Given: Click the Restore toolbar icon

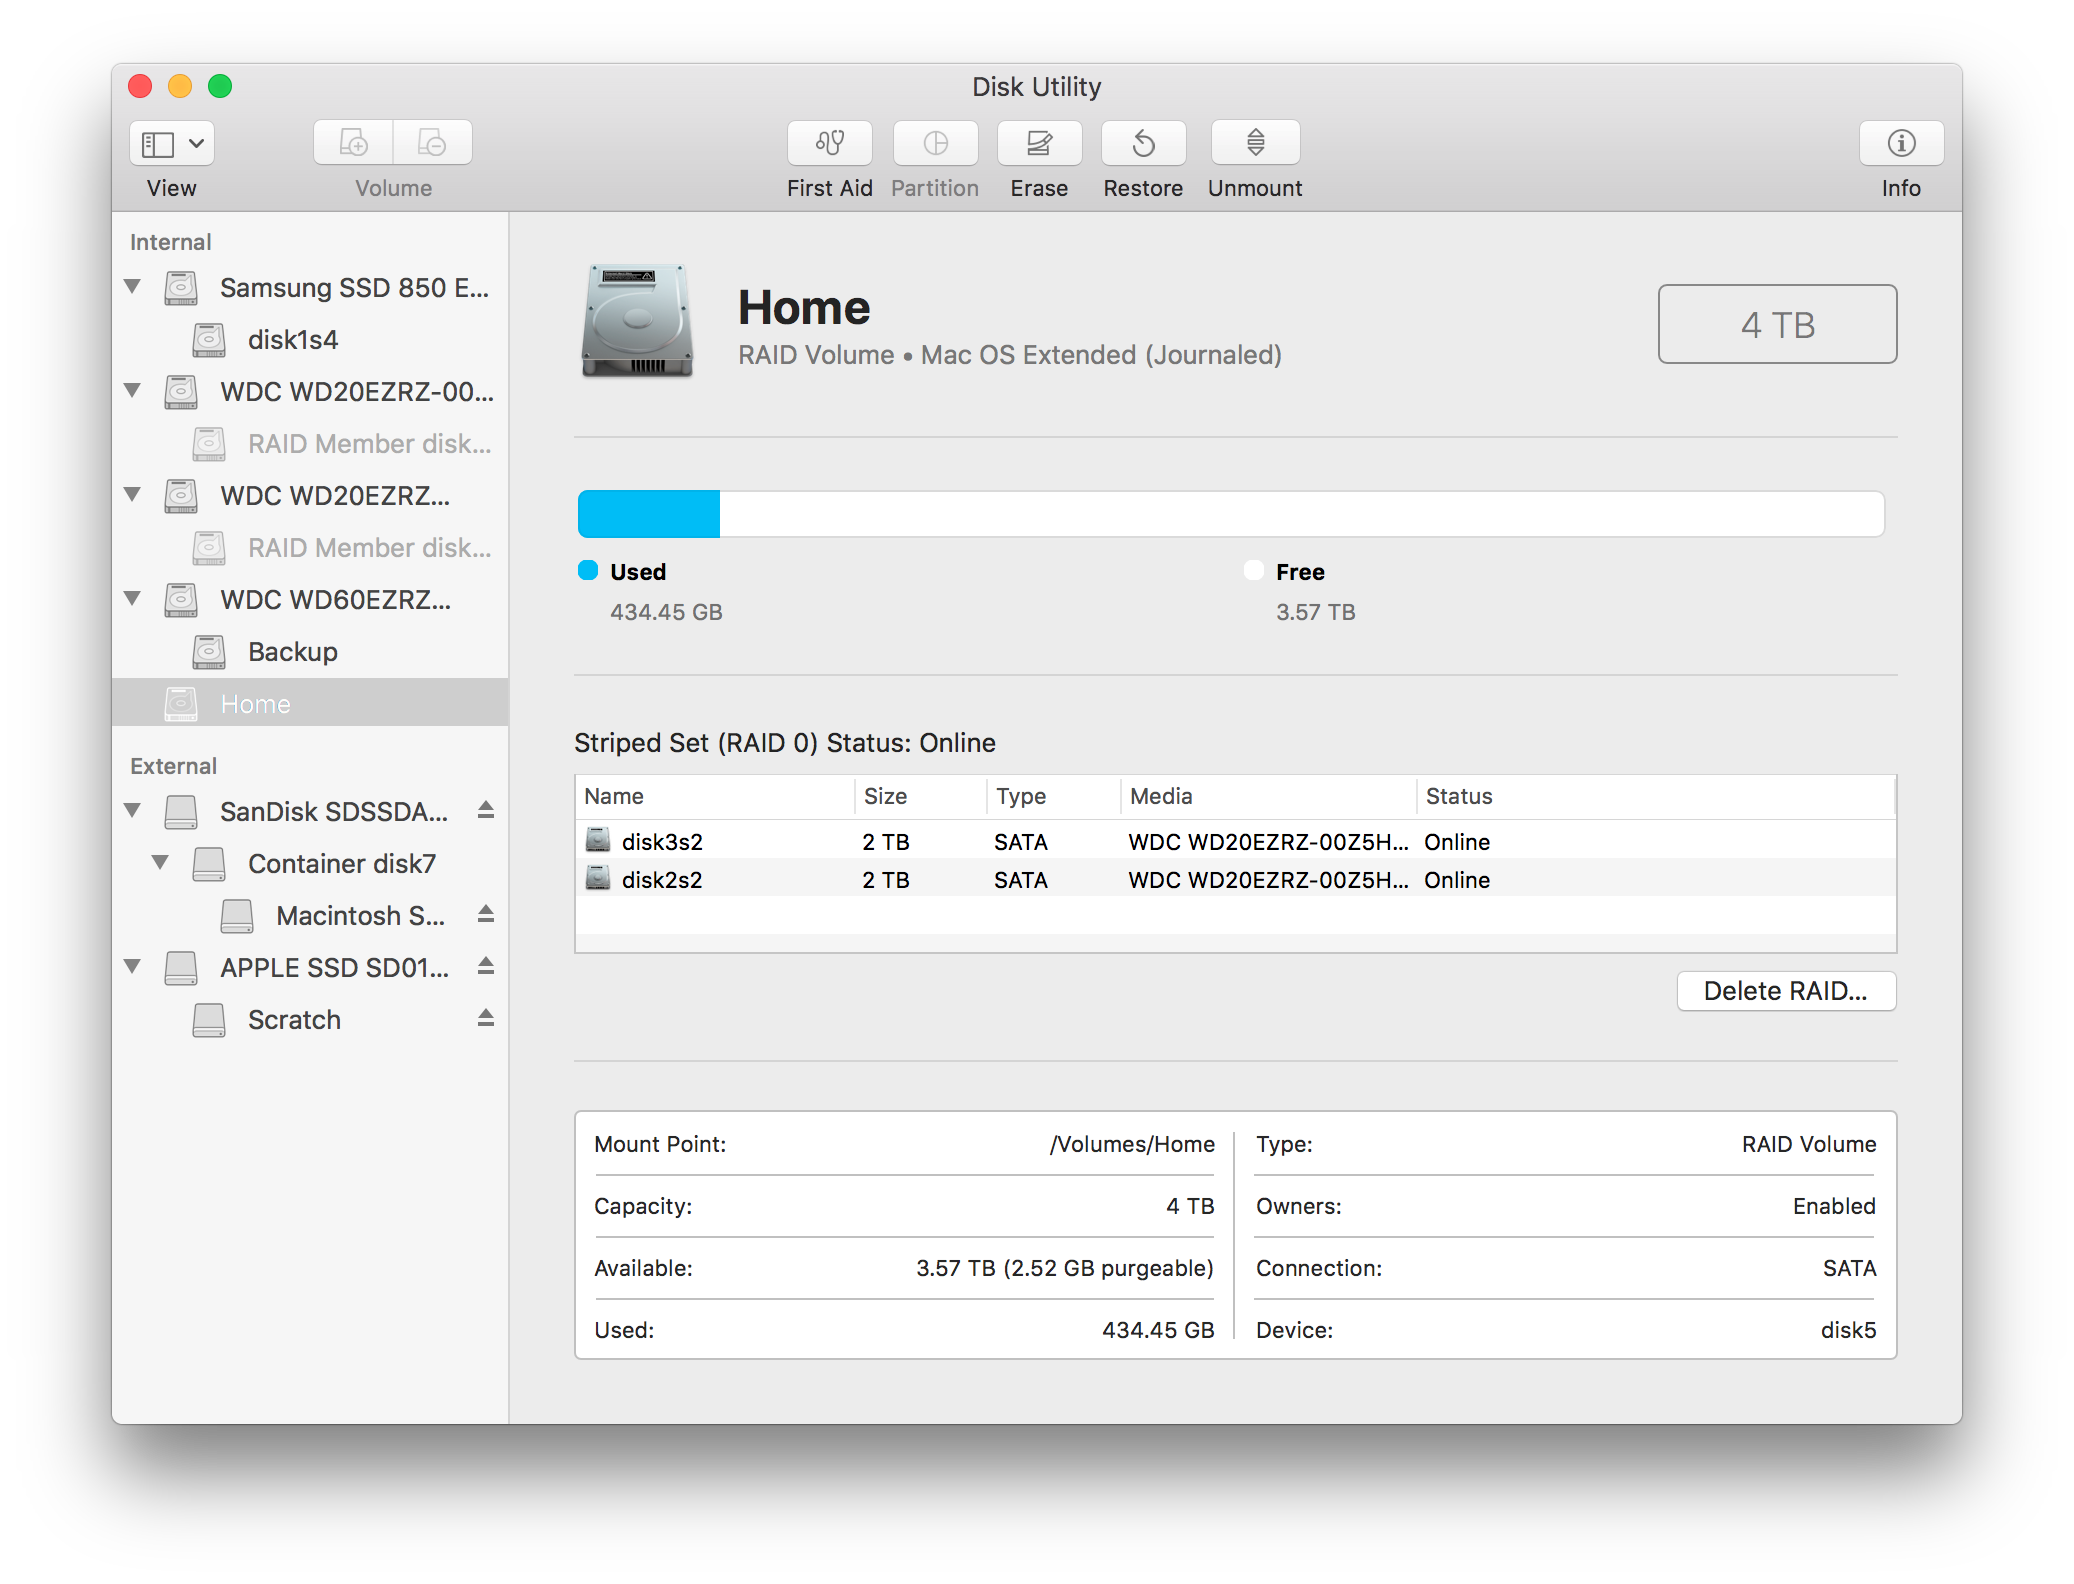Looking at the screenshot, I should (1143, 144).
